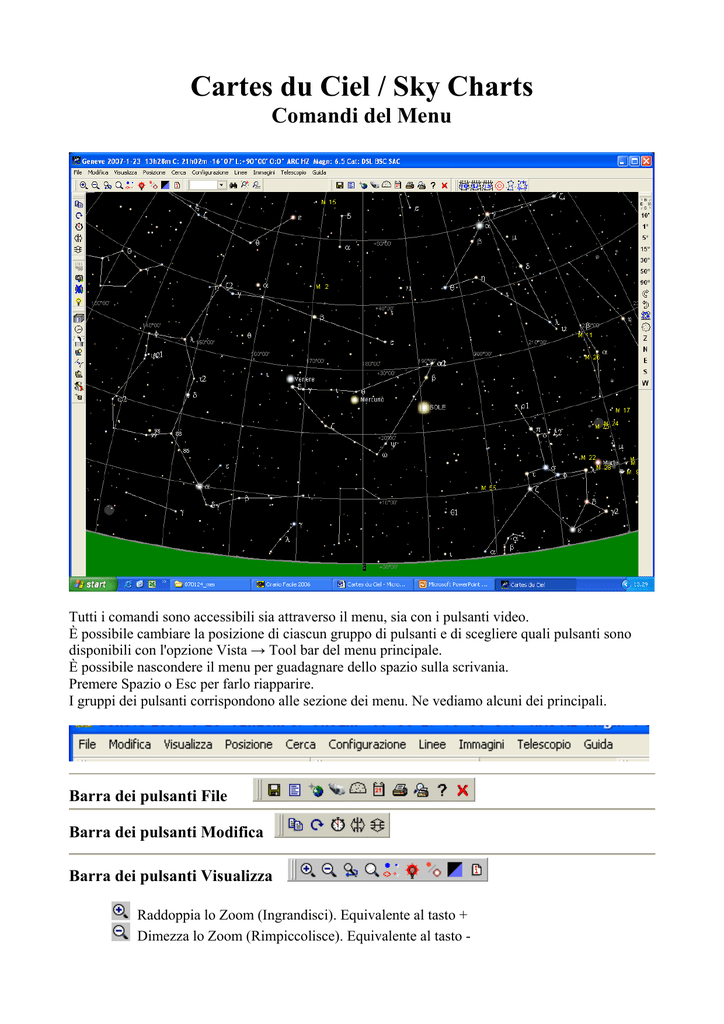The height and width of the screenshot is (1024, 724).
Task: Open the Telescopio menu in the enlarged menu bar
Action: [544, 744]
